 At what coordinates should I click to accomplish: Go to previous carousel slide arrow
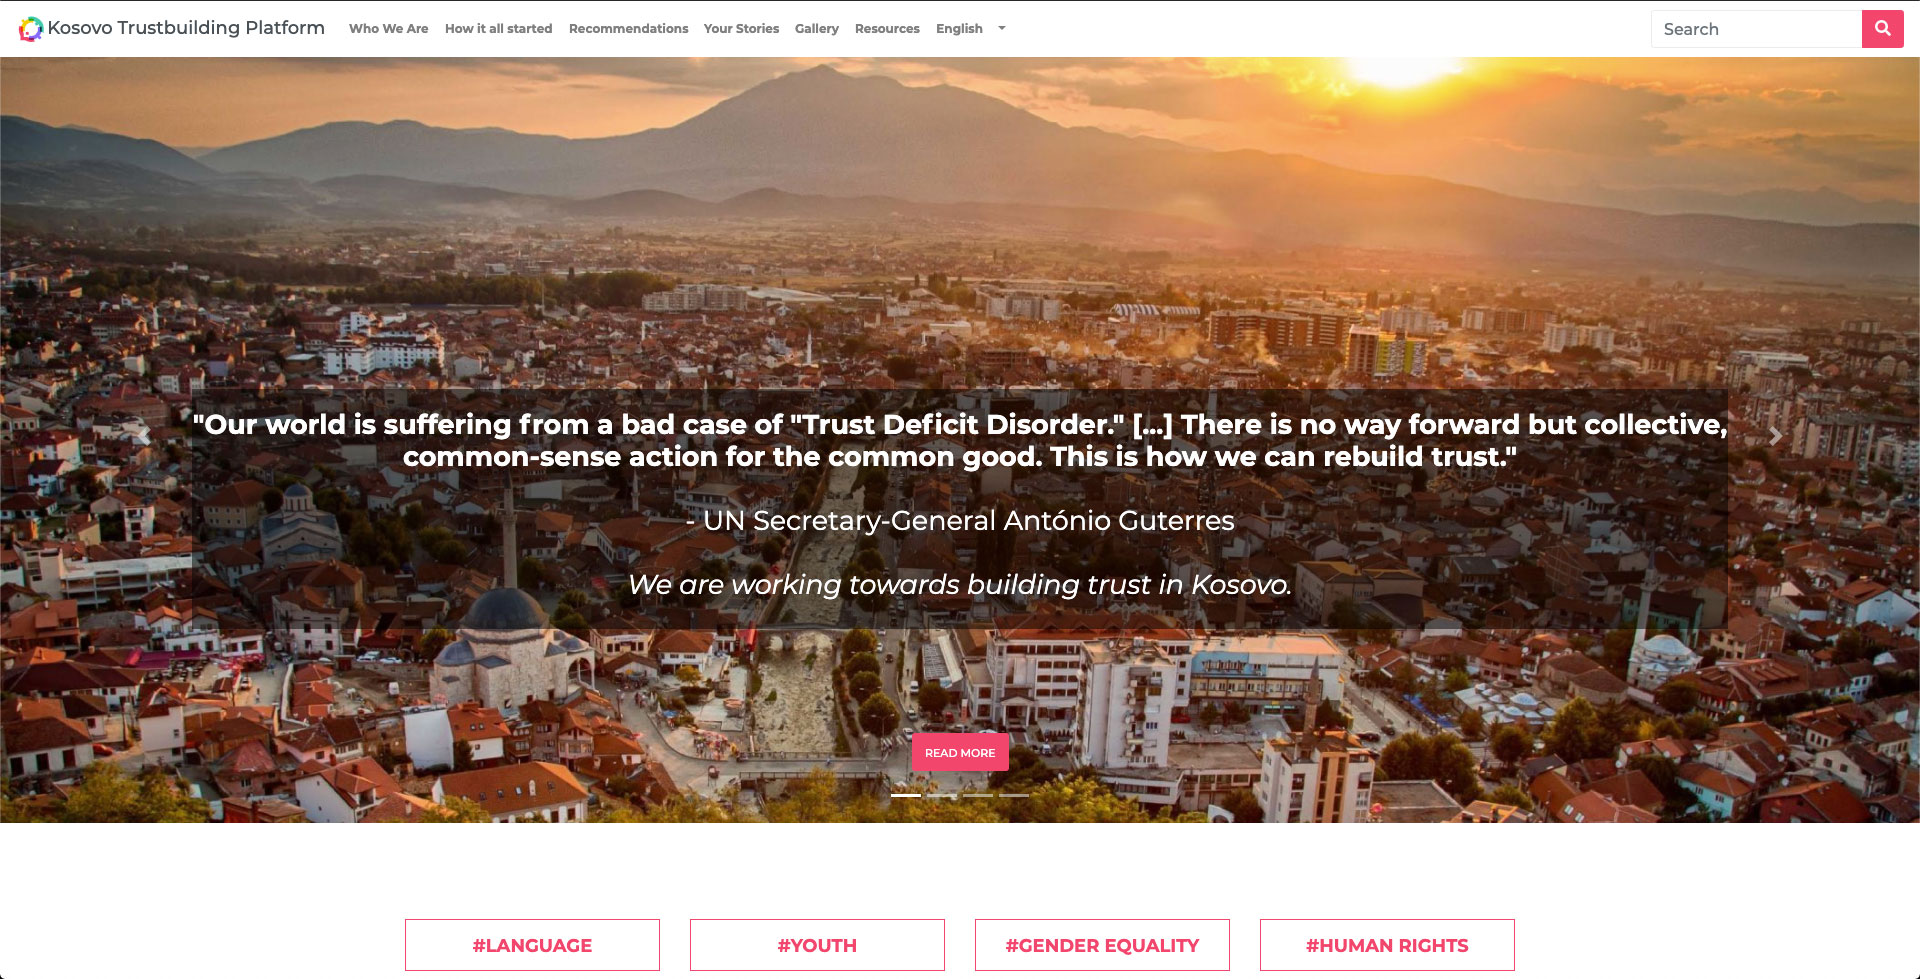pyautogui.click(x=144, y=436)
